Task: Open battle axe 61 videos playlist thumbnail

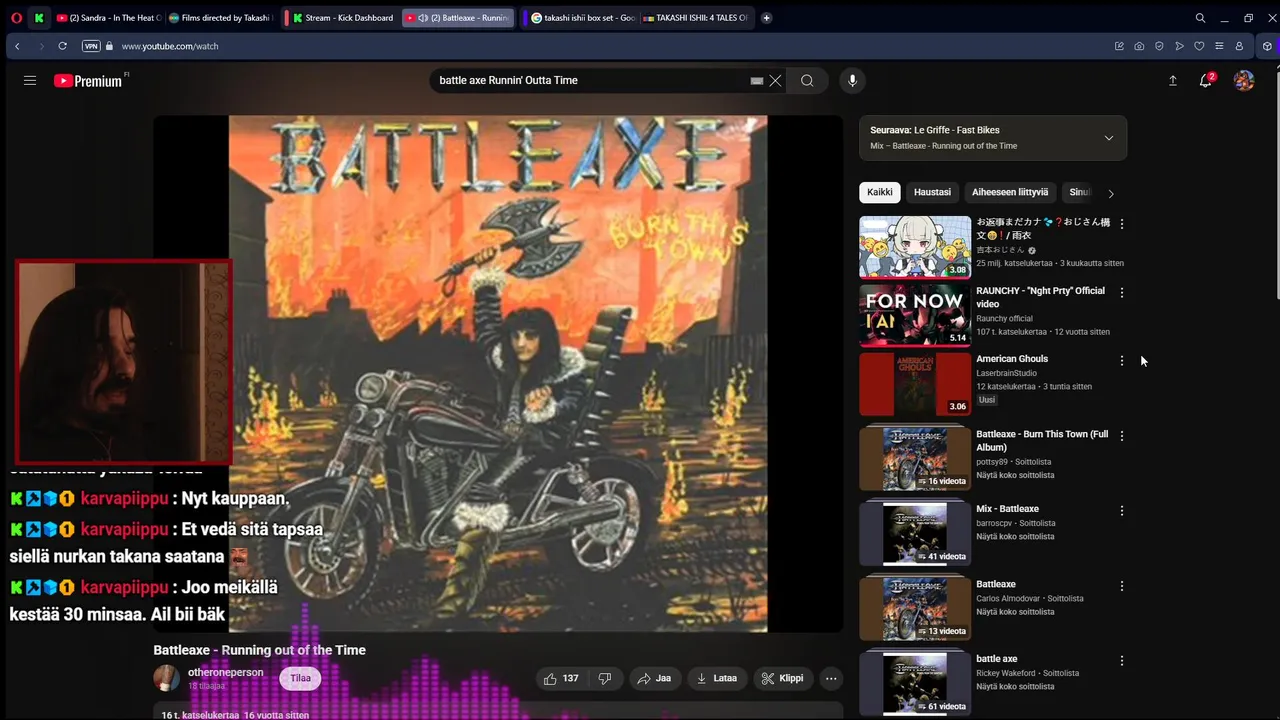Action: click(915, 683)
